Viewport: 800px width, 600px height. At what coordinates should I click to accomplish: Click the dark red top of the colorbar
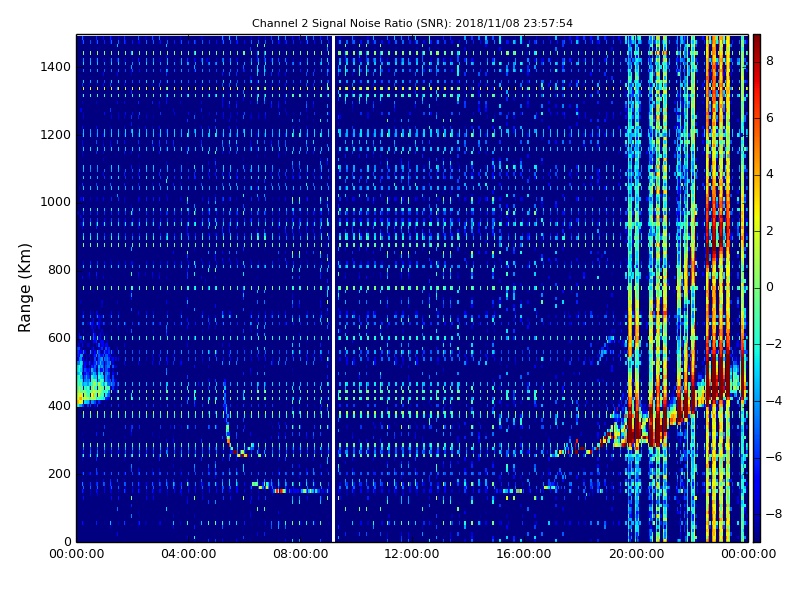(757, 43)
